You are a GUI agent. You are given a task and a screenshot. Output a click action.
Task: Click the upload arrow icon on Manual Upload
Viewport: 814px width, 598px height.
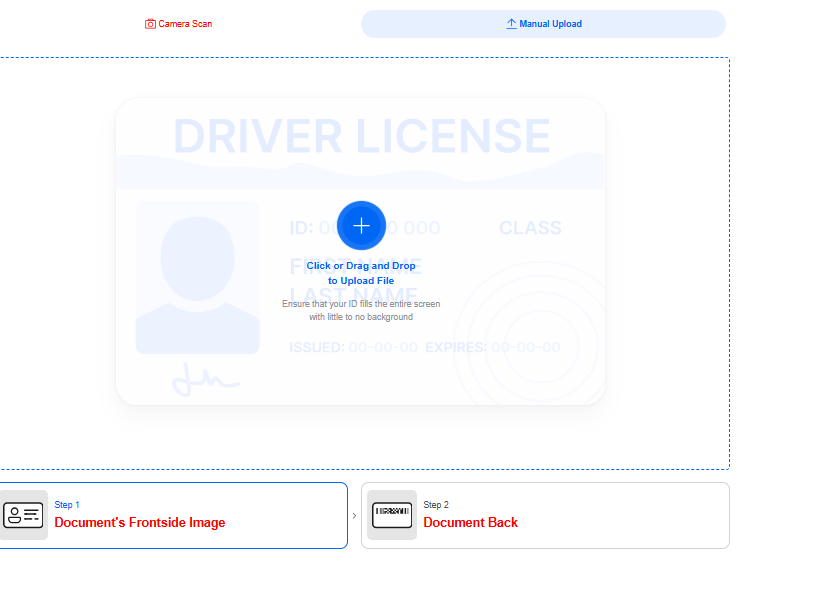[511, 24]
